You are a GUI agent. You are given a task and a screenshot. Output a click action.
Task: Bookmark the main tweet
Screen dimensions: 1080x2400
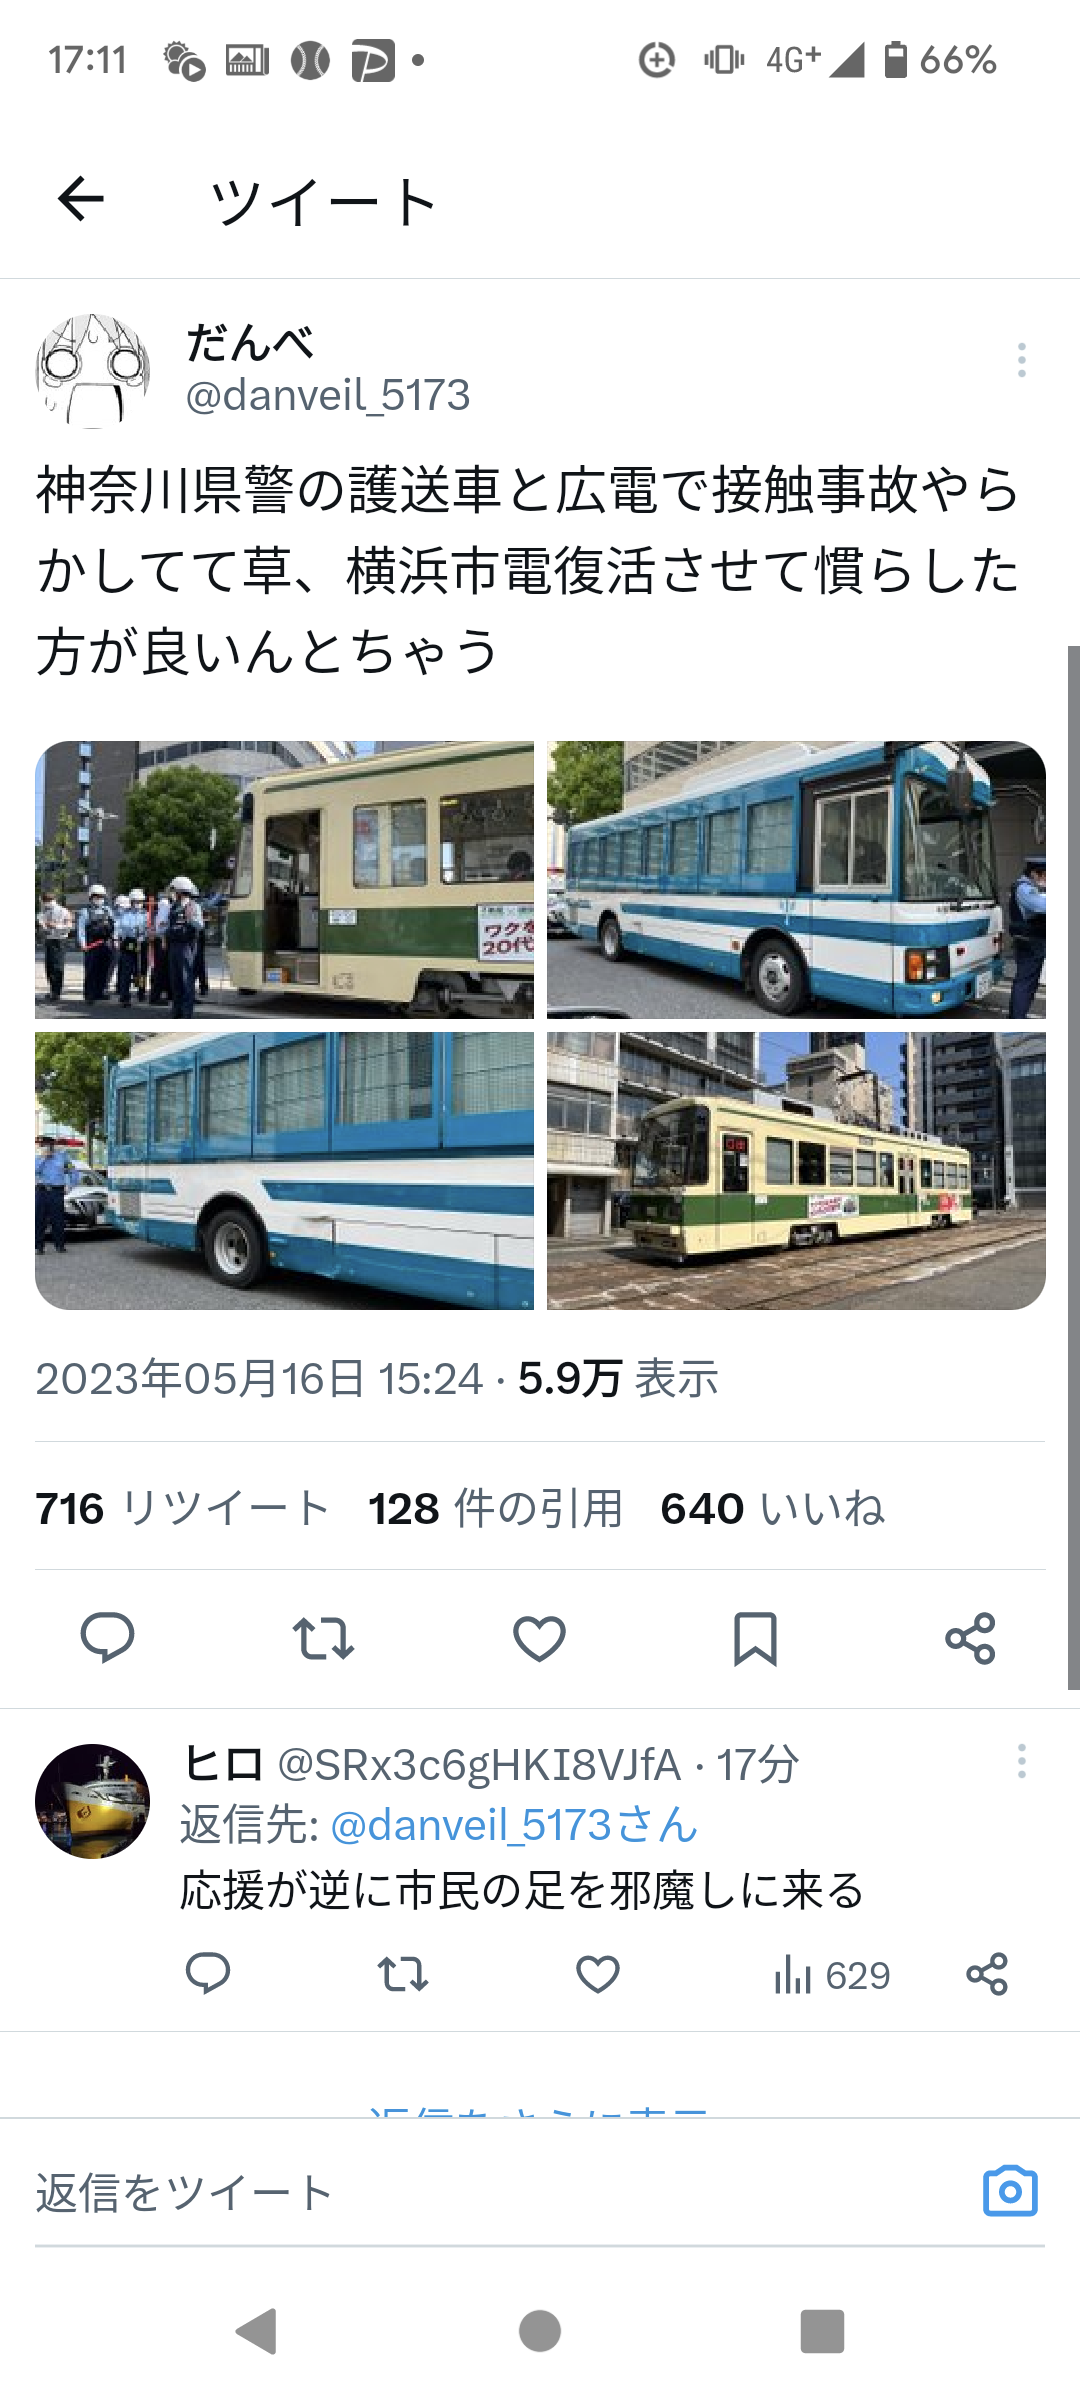point(755,1638)
